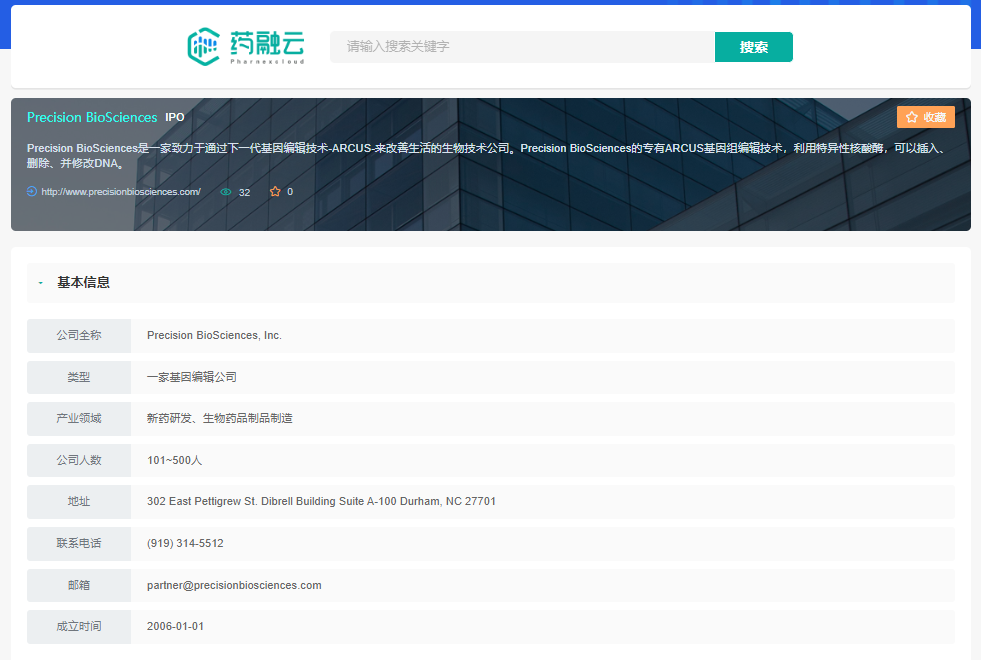This screenshot has width=981, height=660.
Task: Click the company description paragraph in the banner
Action: tap(480, 155)
